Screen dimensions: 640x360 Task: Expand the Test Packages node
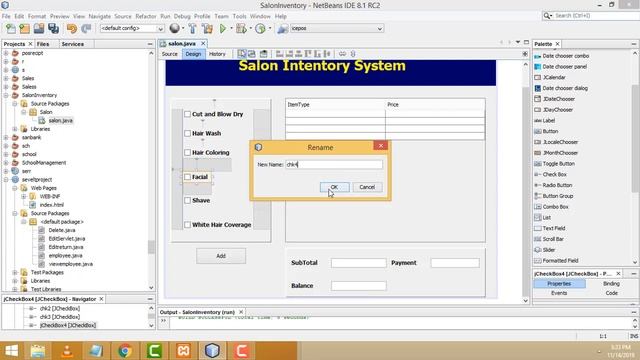15,272
